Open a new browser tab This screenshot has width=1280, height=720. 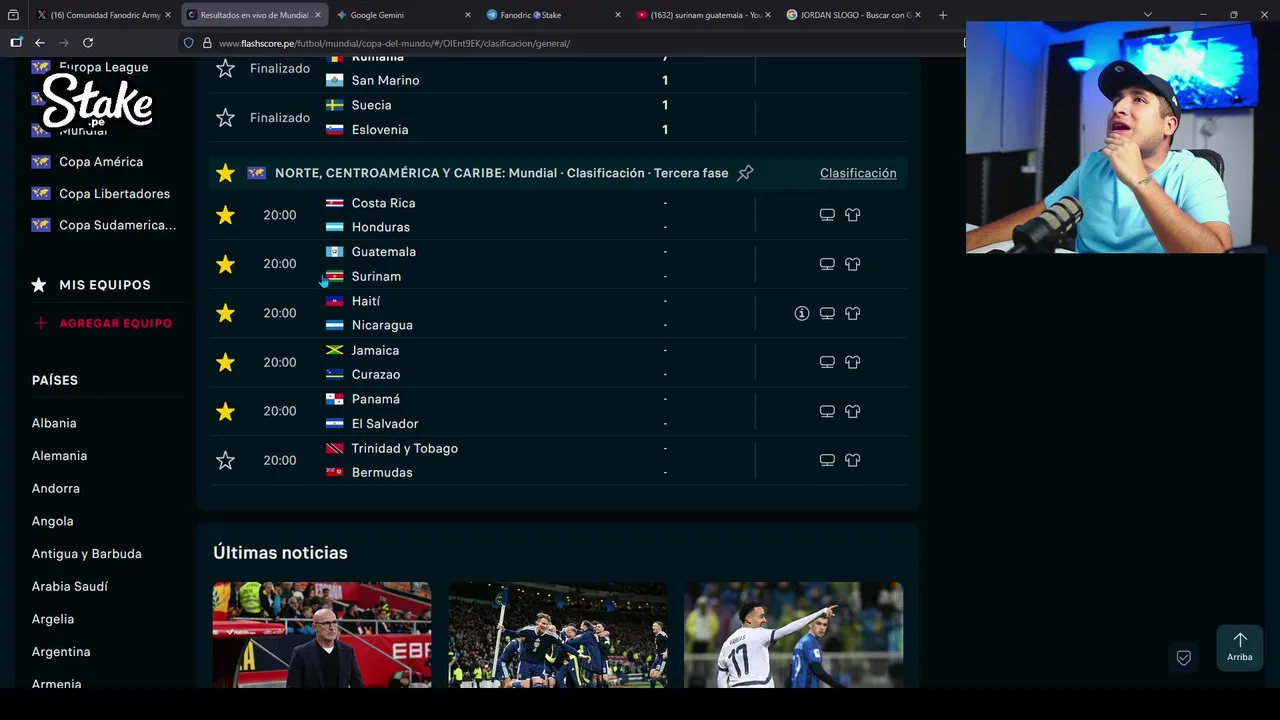(x=942, y=15)
